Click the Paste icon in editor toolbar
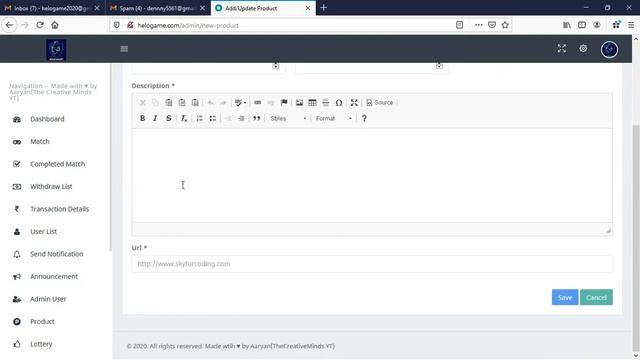 coord(169,103)
